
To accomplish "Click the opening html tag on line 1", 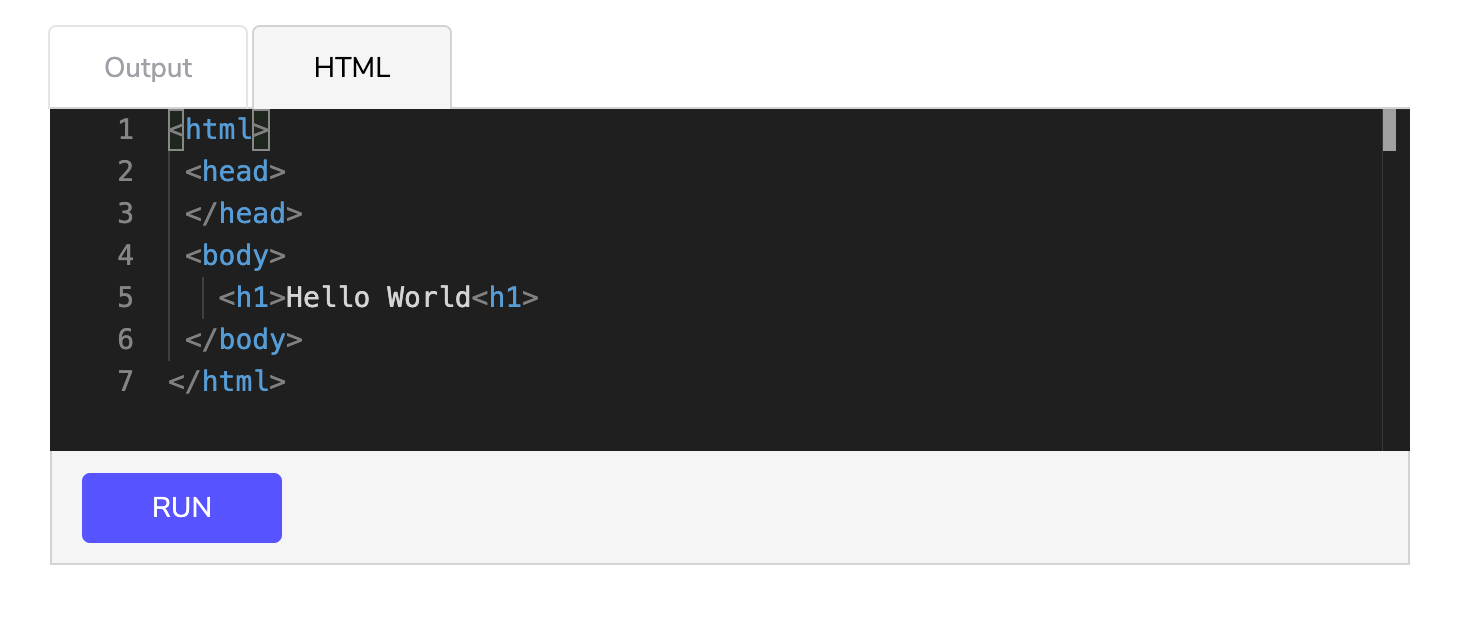I will pos(219,130).
